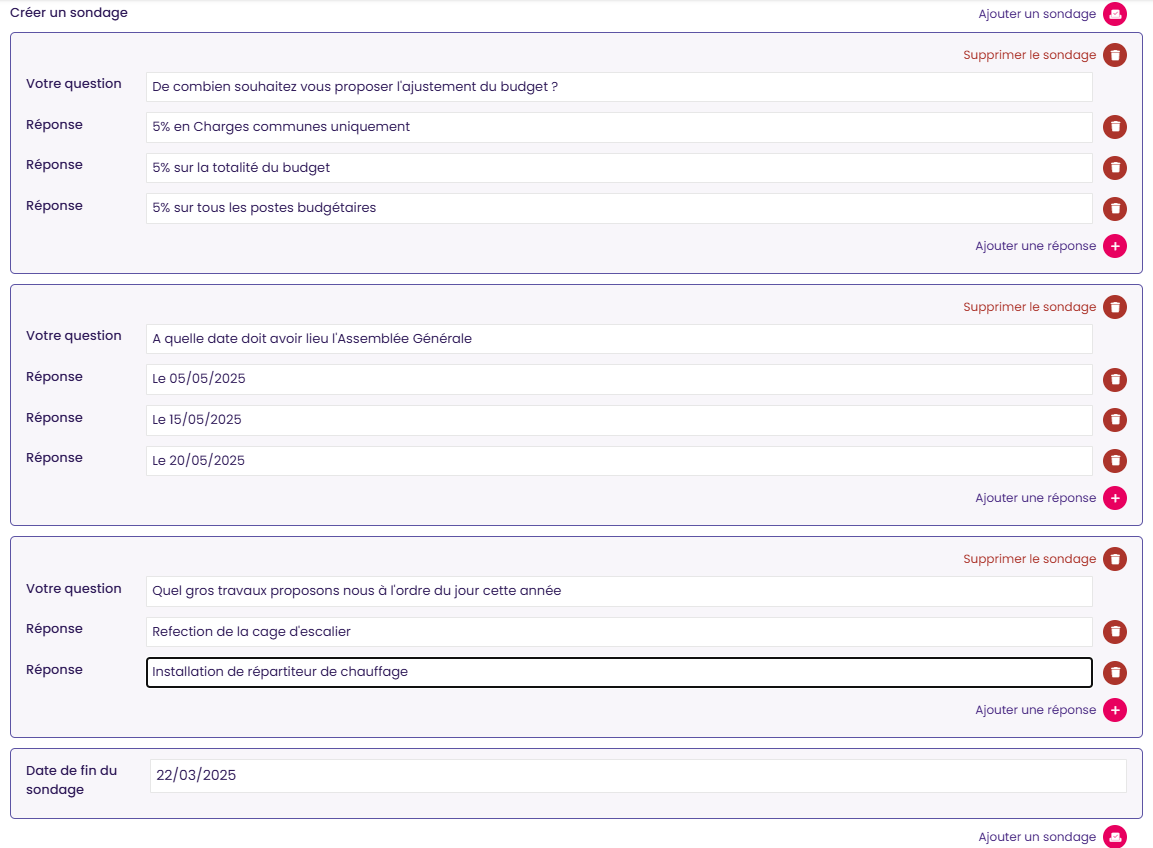Select the '5% sur tous les postes budgétaires' answer field
Image resolution: width=1153 pixels, height=848 pixels.
click(619, 208)
